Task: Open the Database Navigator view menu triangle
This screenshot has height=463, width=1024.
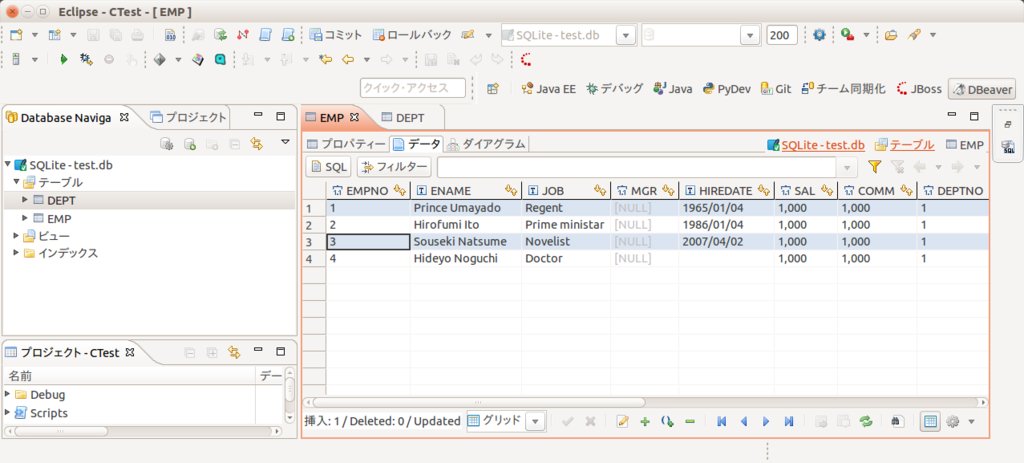Action: [285, 142]
